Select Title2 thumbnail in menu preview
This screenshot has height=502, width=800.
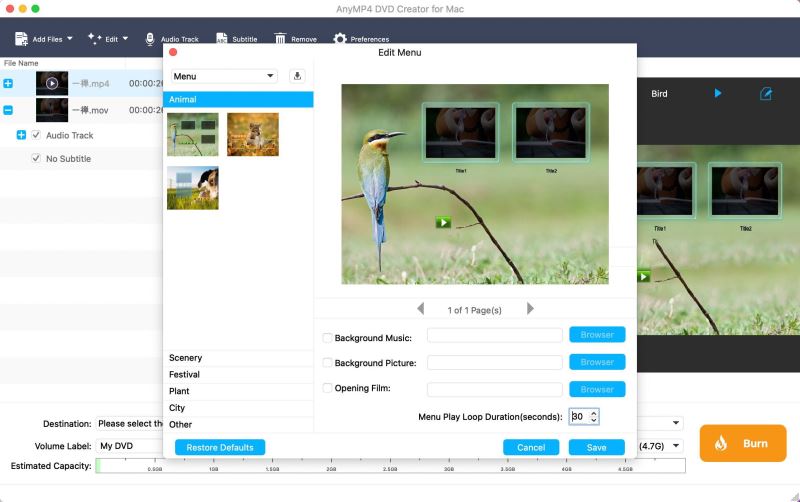551,133
